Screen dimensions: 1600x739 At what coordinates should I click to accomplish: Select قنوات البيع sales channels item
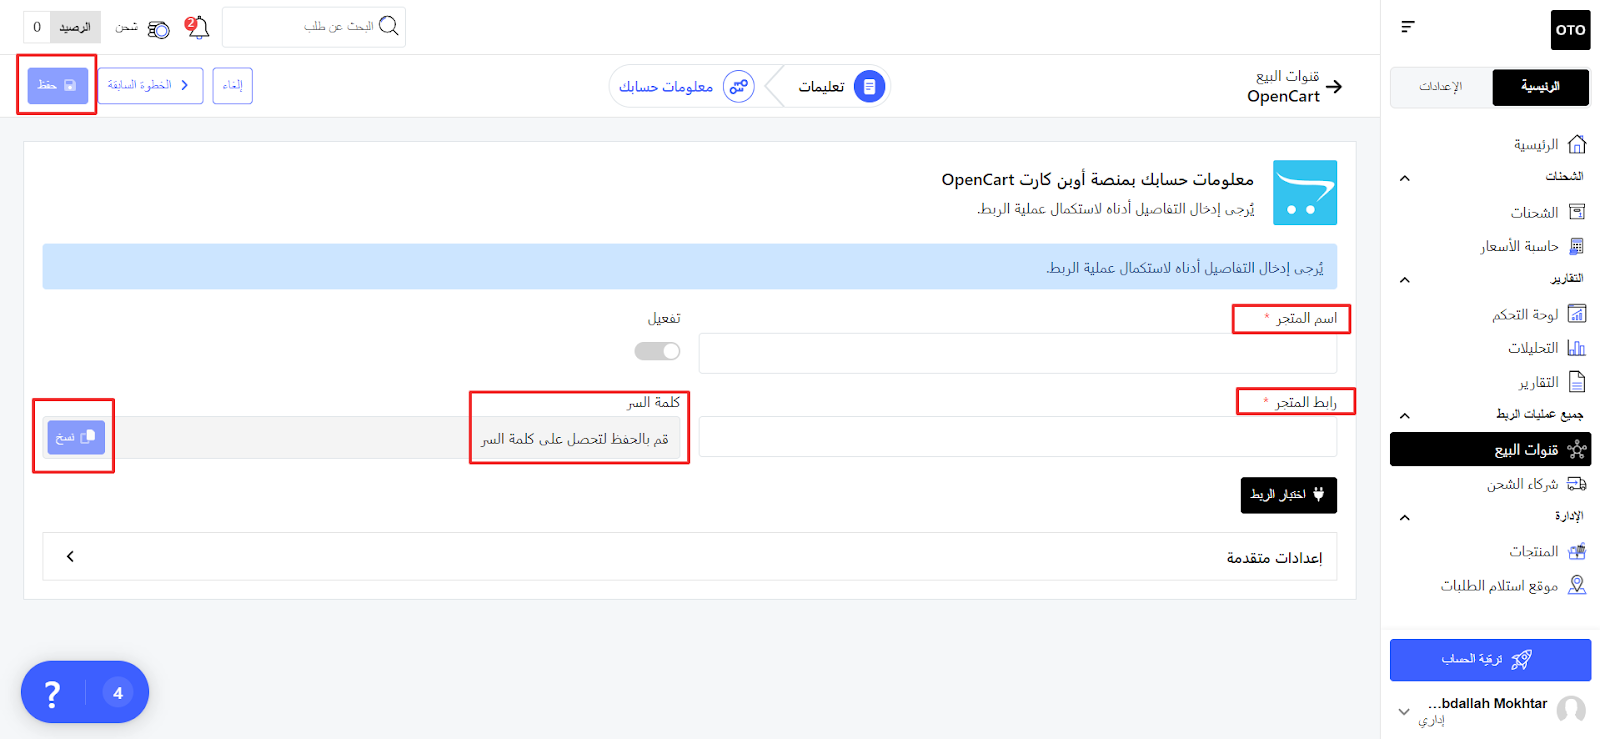1490,449
